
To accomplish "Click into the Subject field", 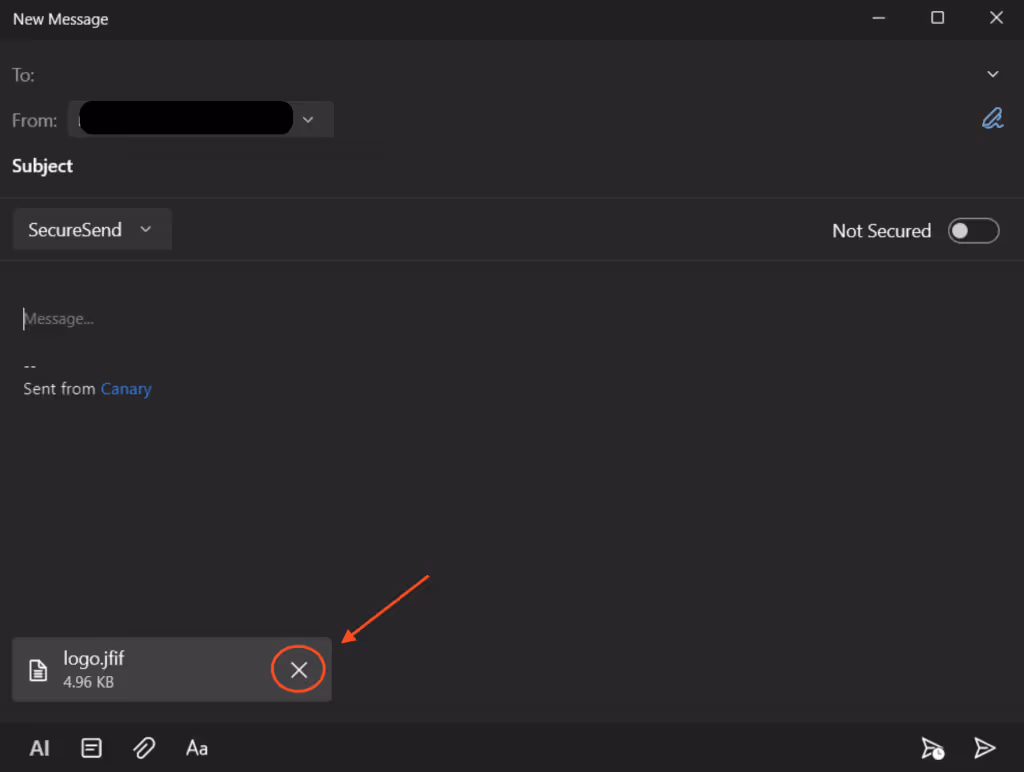I will [x=512, y=166].
